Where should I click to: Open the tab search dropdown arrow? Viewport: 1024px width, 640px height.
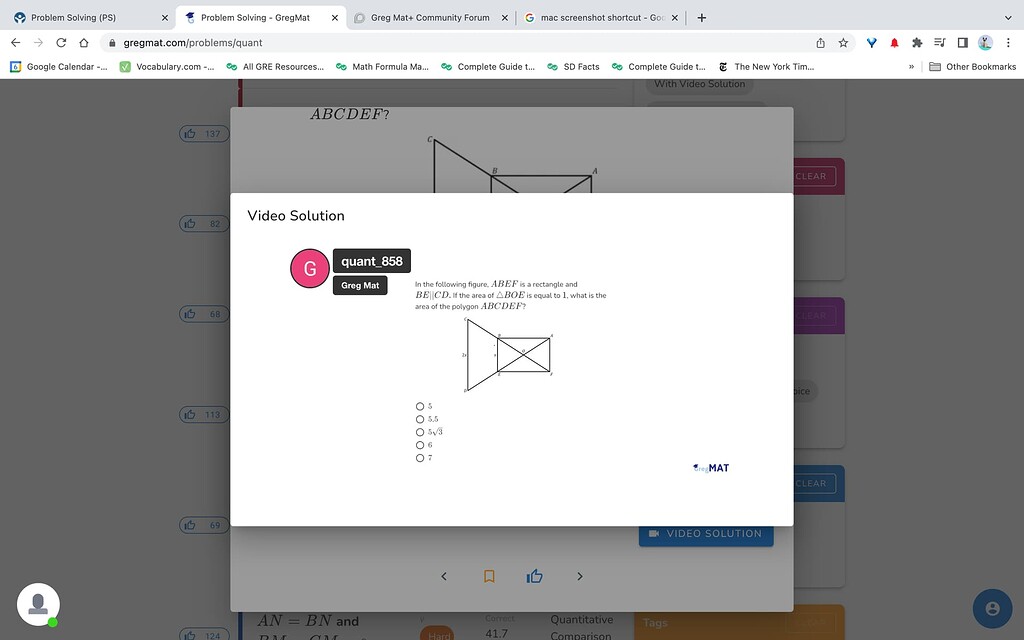[x=1008, y=18]
